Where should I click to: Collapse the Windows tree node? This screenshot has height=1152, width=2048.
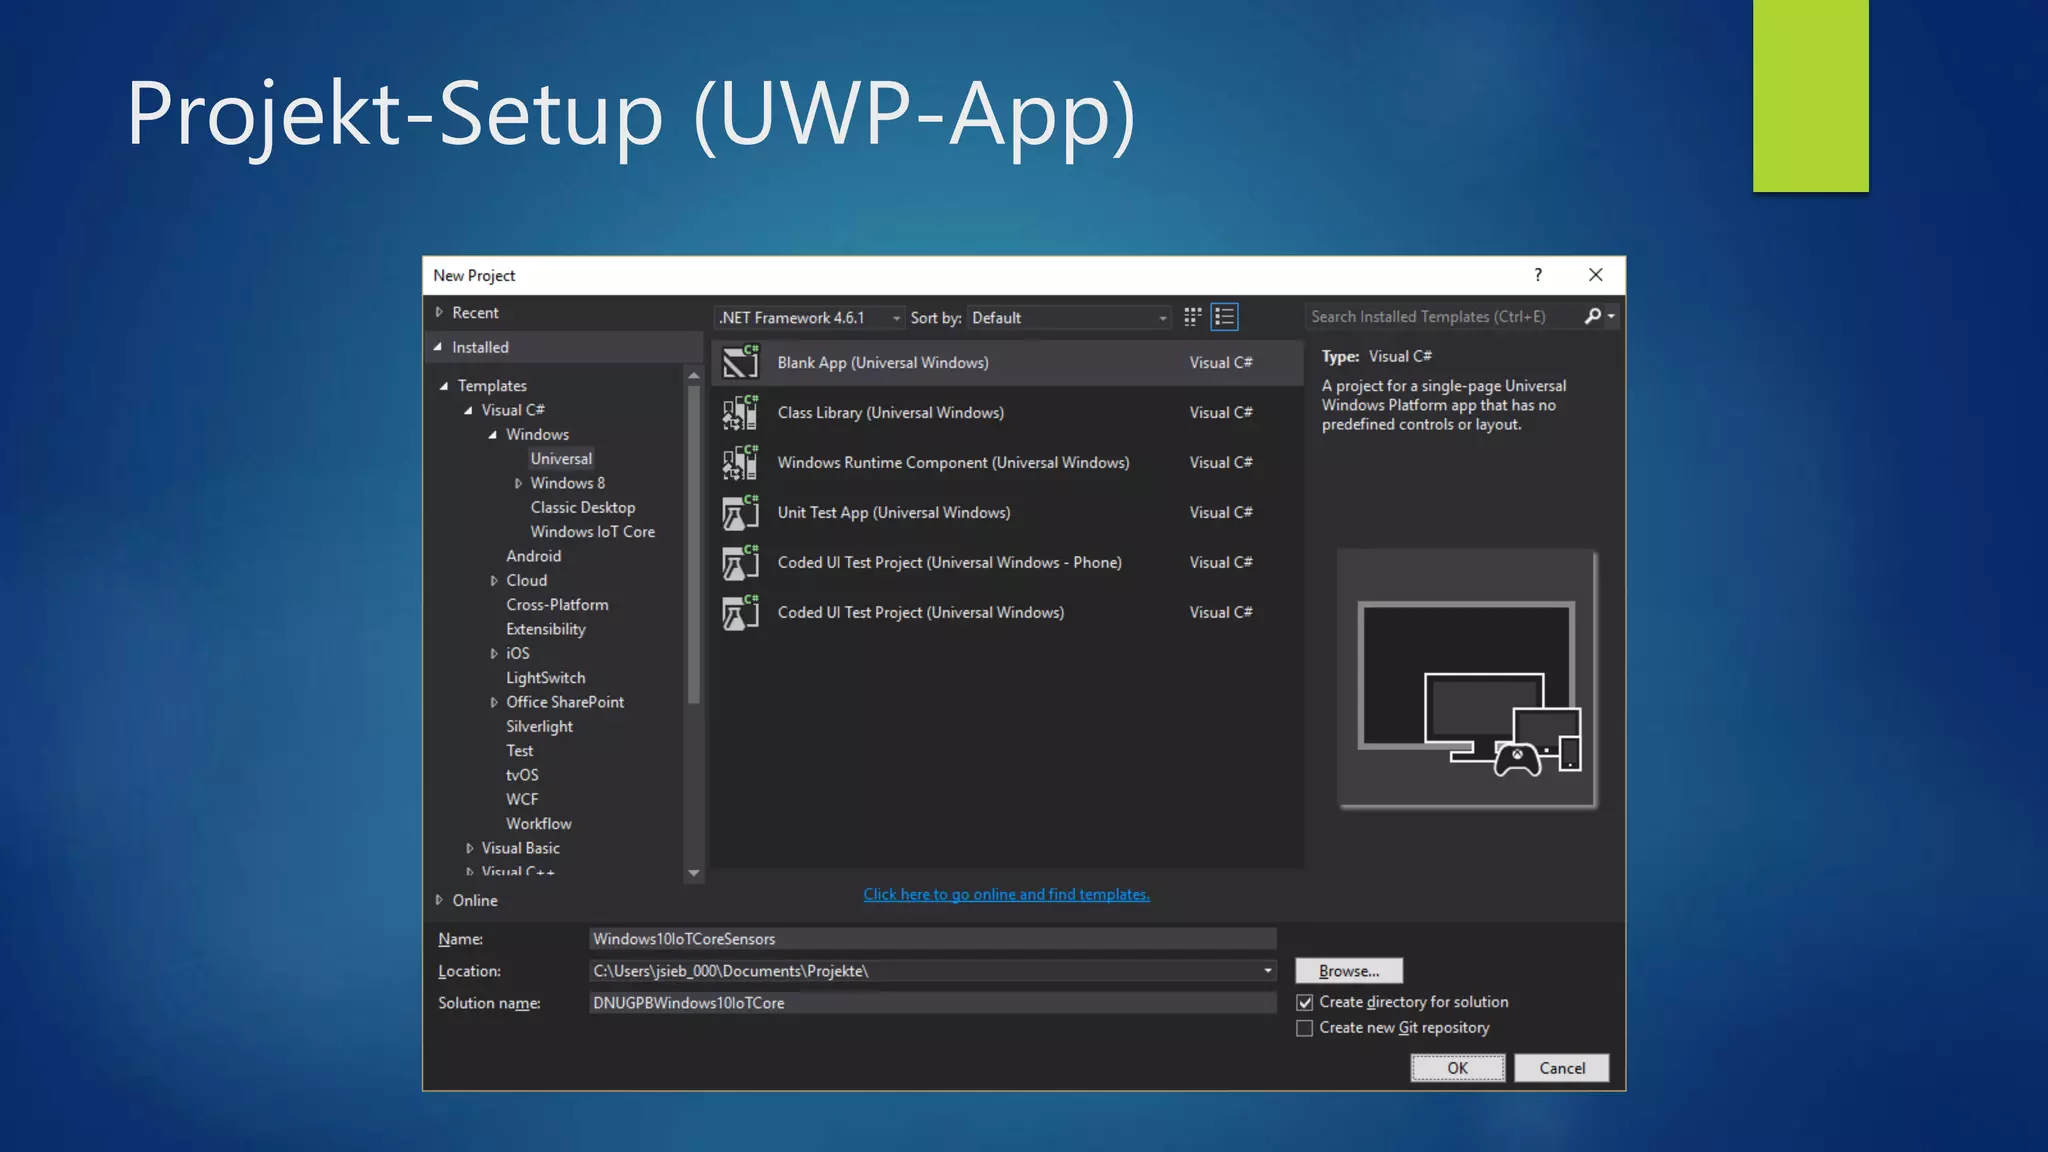493,435
